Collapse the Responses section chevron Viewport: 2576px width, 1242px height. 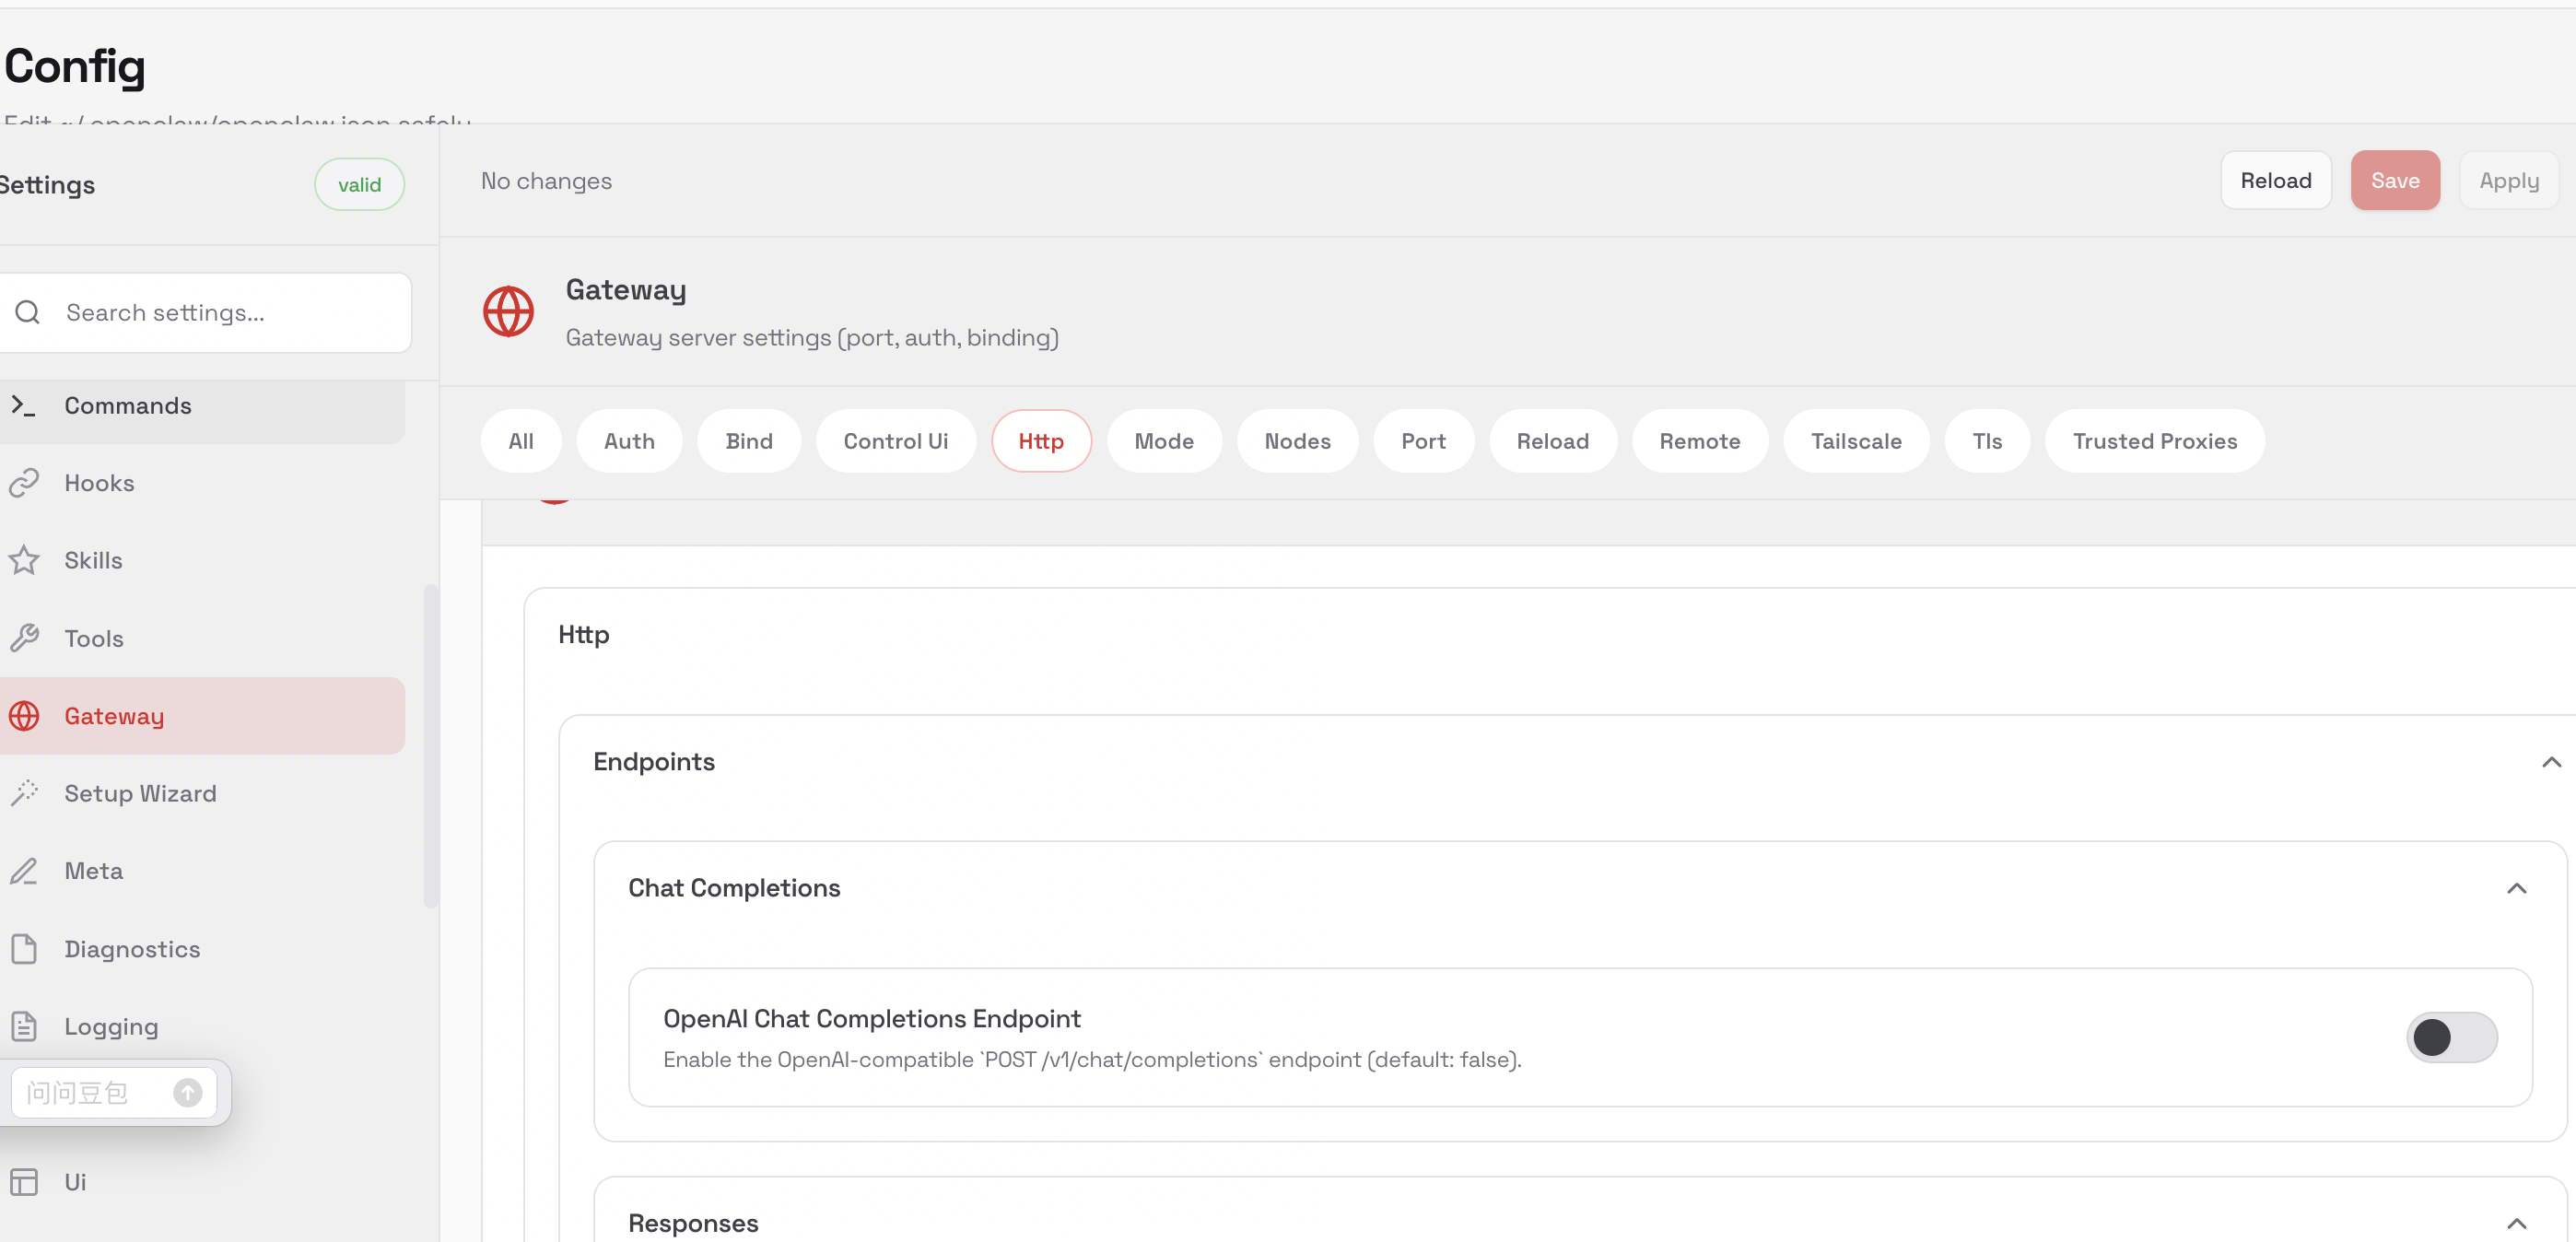pyautogui.click(x=2516, y=1223)
